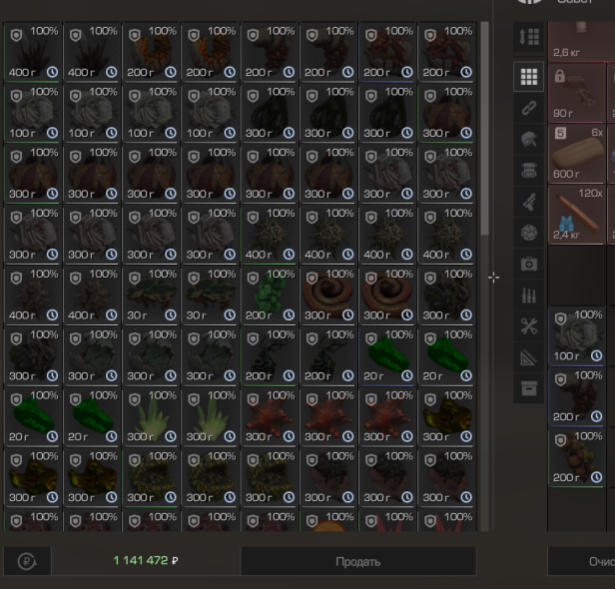
Task: Filter by tools wrench-and-scissors icon
Action: tap(529, 327)
